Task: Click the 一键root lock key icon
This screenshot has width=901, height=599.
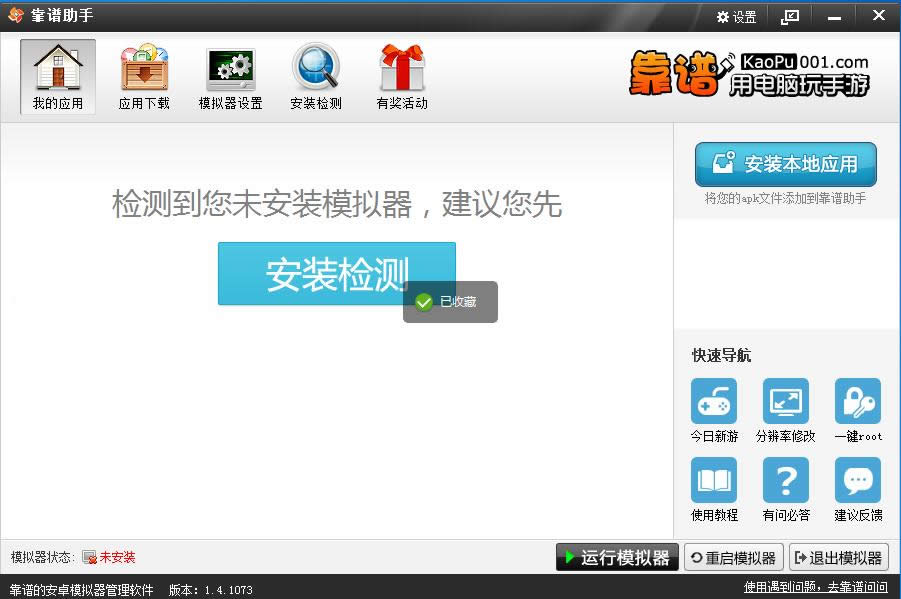Action: pos(858,401)
